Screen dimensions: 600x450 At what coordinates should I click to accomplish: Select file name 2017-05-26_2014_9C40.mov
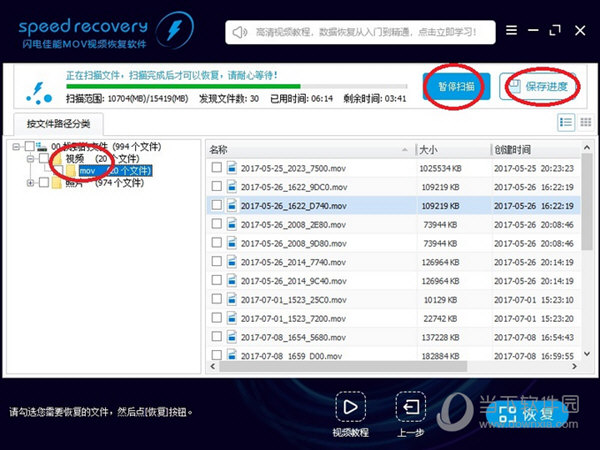click(293, 281)
